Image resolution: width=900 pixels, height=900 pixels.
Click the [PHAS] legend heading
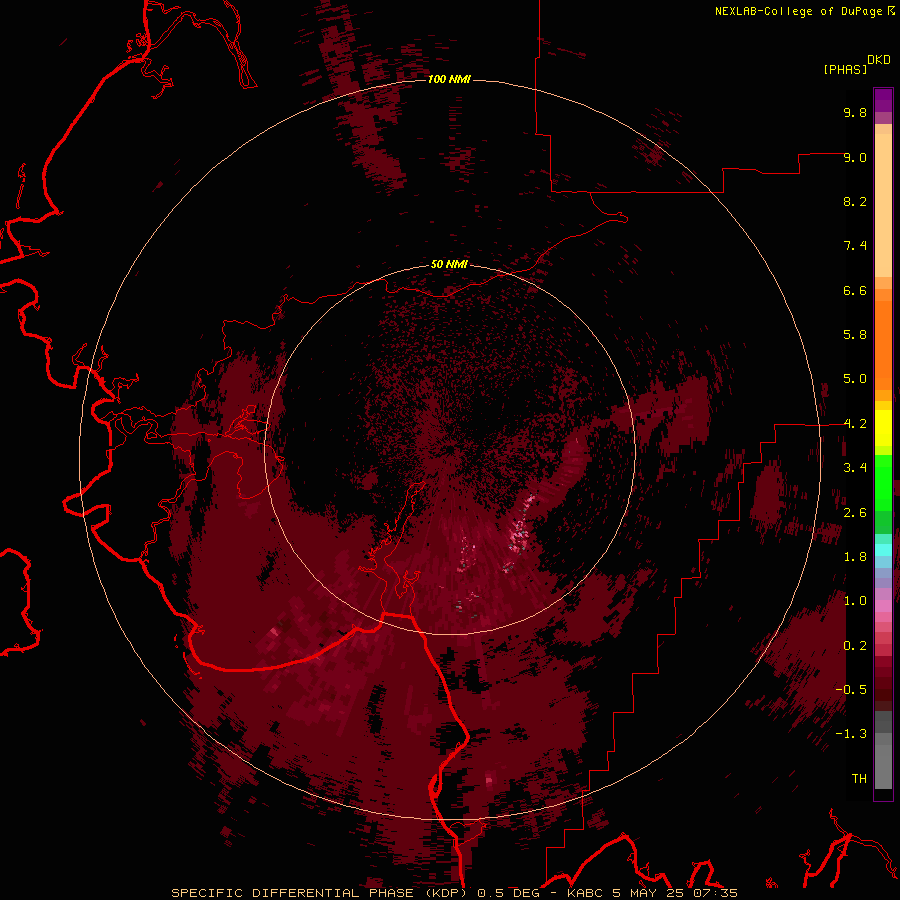(x=845, y=69)
